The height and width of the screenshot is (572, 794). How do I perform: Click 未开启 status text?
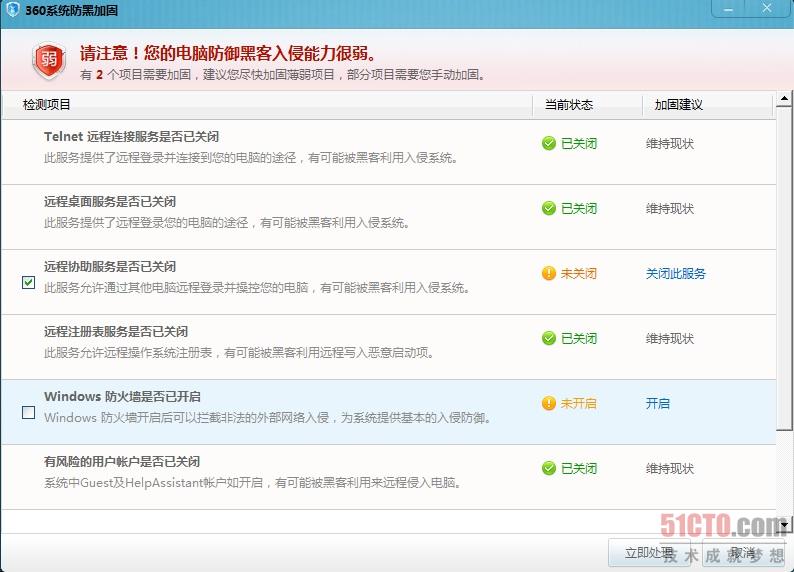coord(579,403)
